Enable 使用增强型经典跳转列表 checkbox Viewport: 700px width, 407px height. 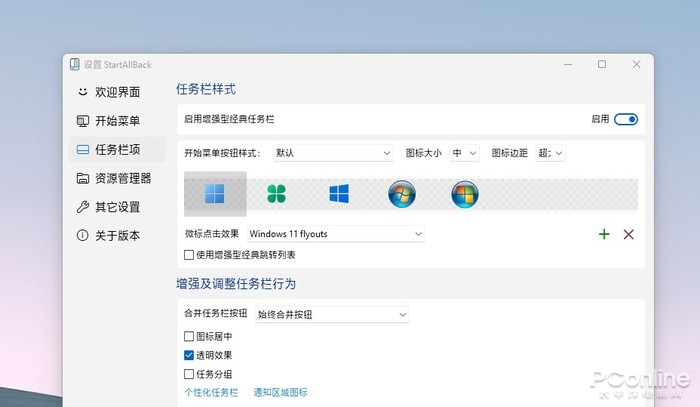(x=189, y=255)
